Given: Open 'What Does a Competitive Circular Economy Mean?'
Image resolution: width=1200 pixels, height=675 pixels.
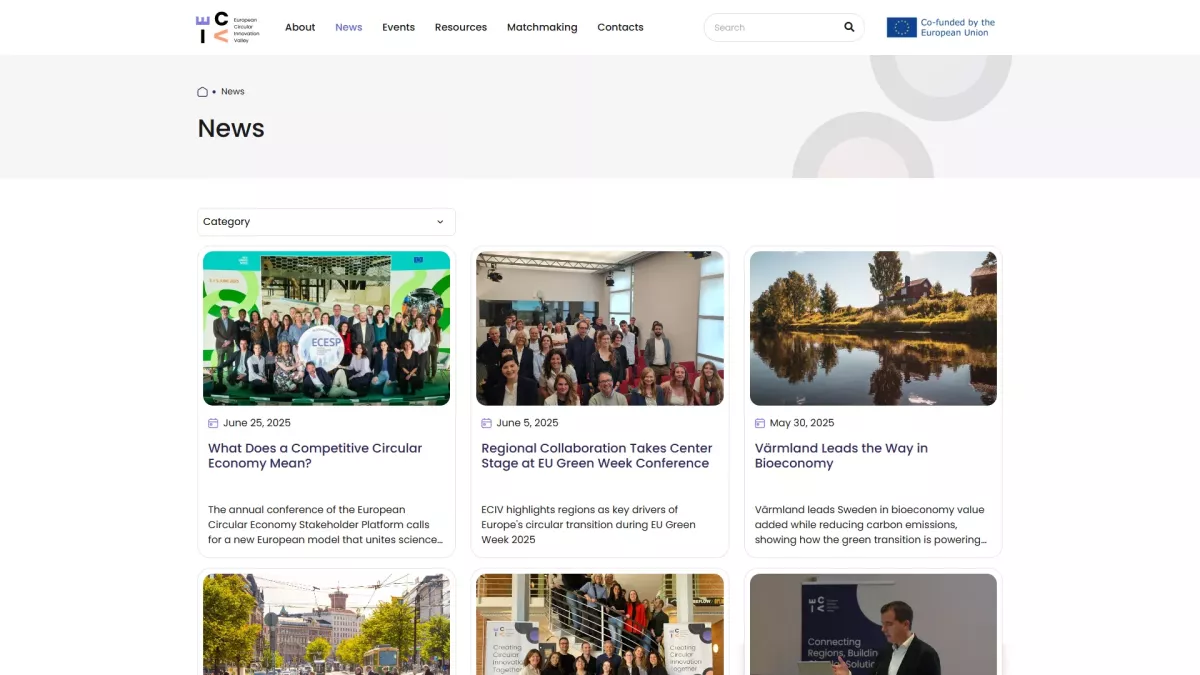Looking at the screenshot, I should click(314, 455).
